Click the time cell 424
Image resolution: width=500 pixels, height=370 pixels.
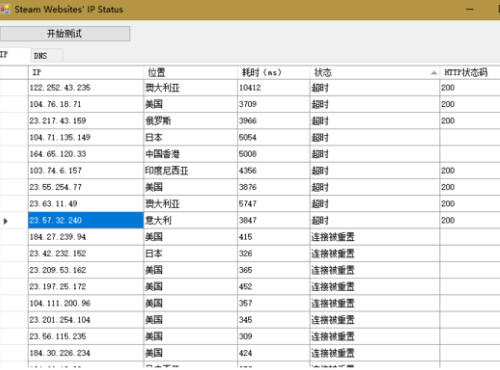click(x=274, y=353)
